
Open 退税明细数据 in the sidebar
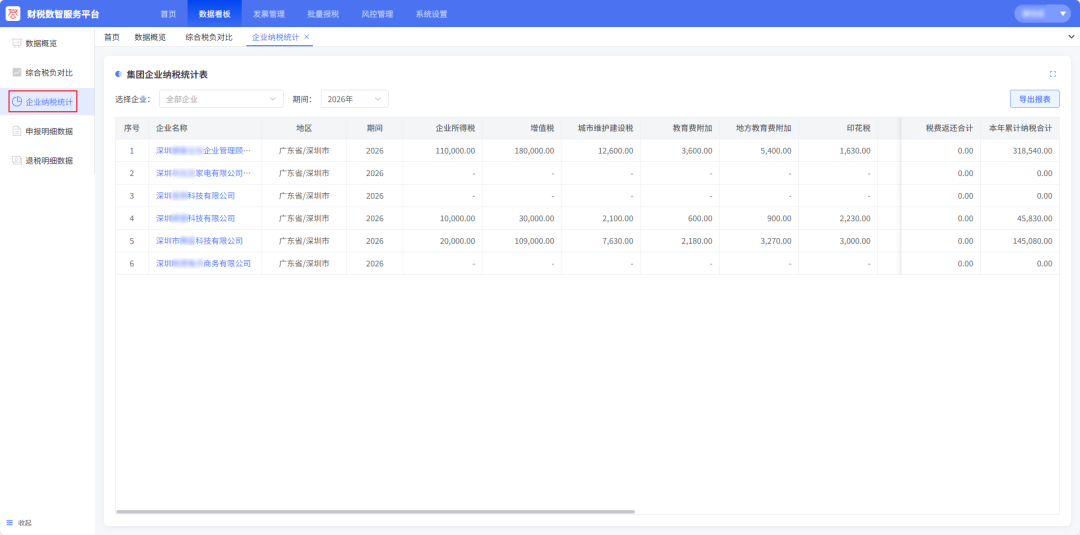49,160
